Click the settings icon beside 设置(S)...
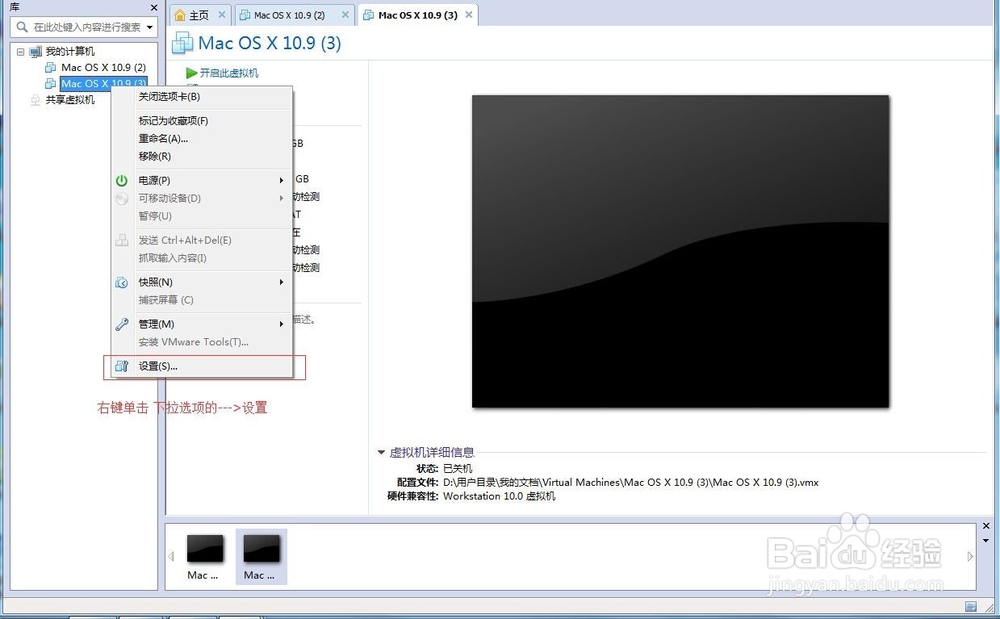 121,367
